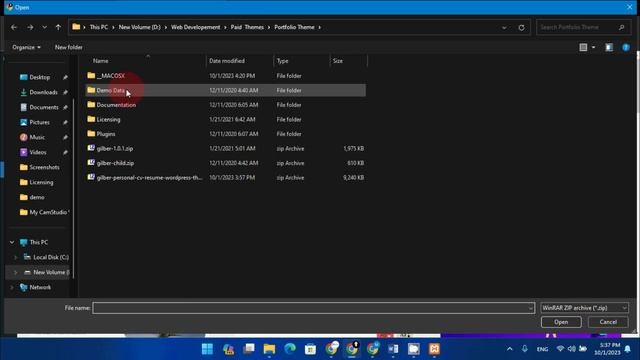Open Word from the taskbar
Viewport: 640px width, 360px height.
(x=393, y=349)
